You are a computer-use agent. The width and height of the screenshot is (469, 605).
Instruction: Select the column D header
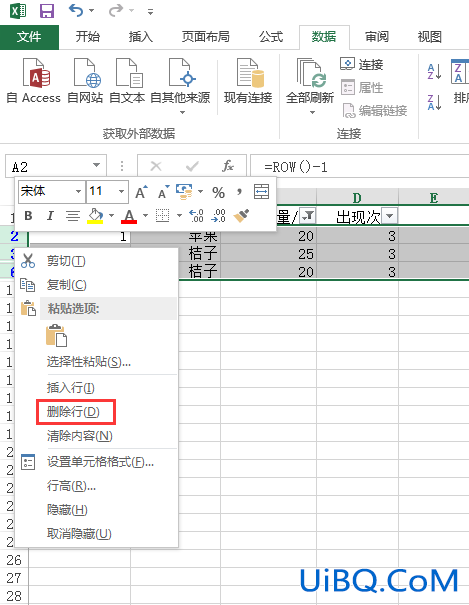click(357, 198)
